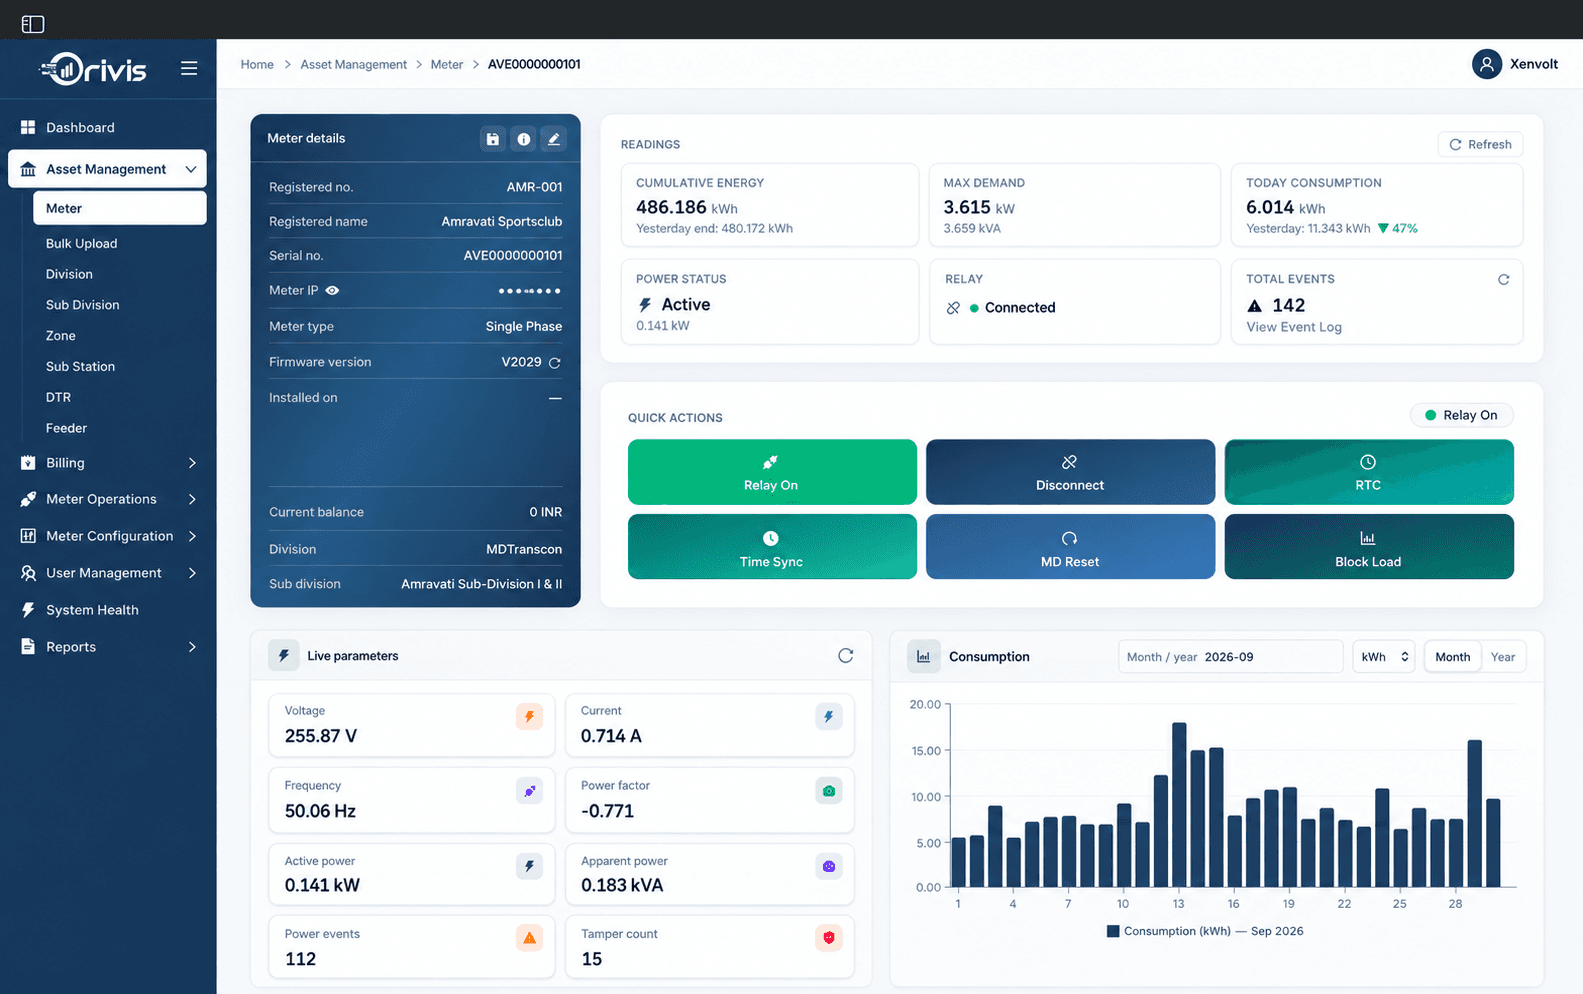Collapse sidebar with hamburger menu icon

click(189, 68)
